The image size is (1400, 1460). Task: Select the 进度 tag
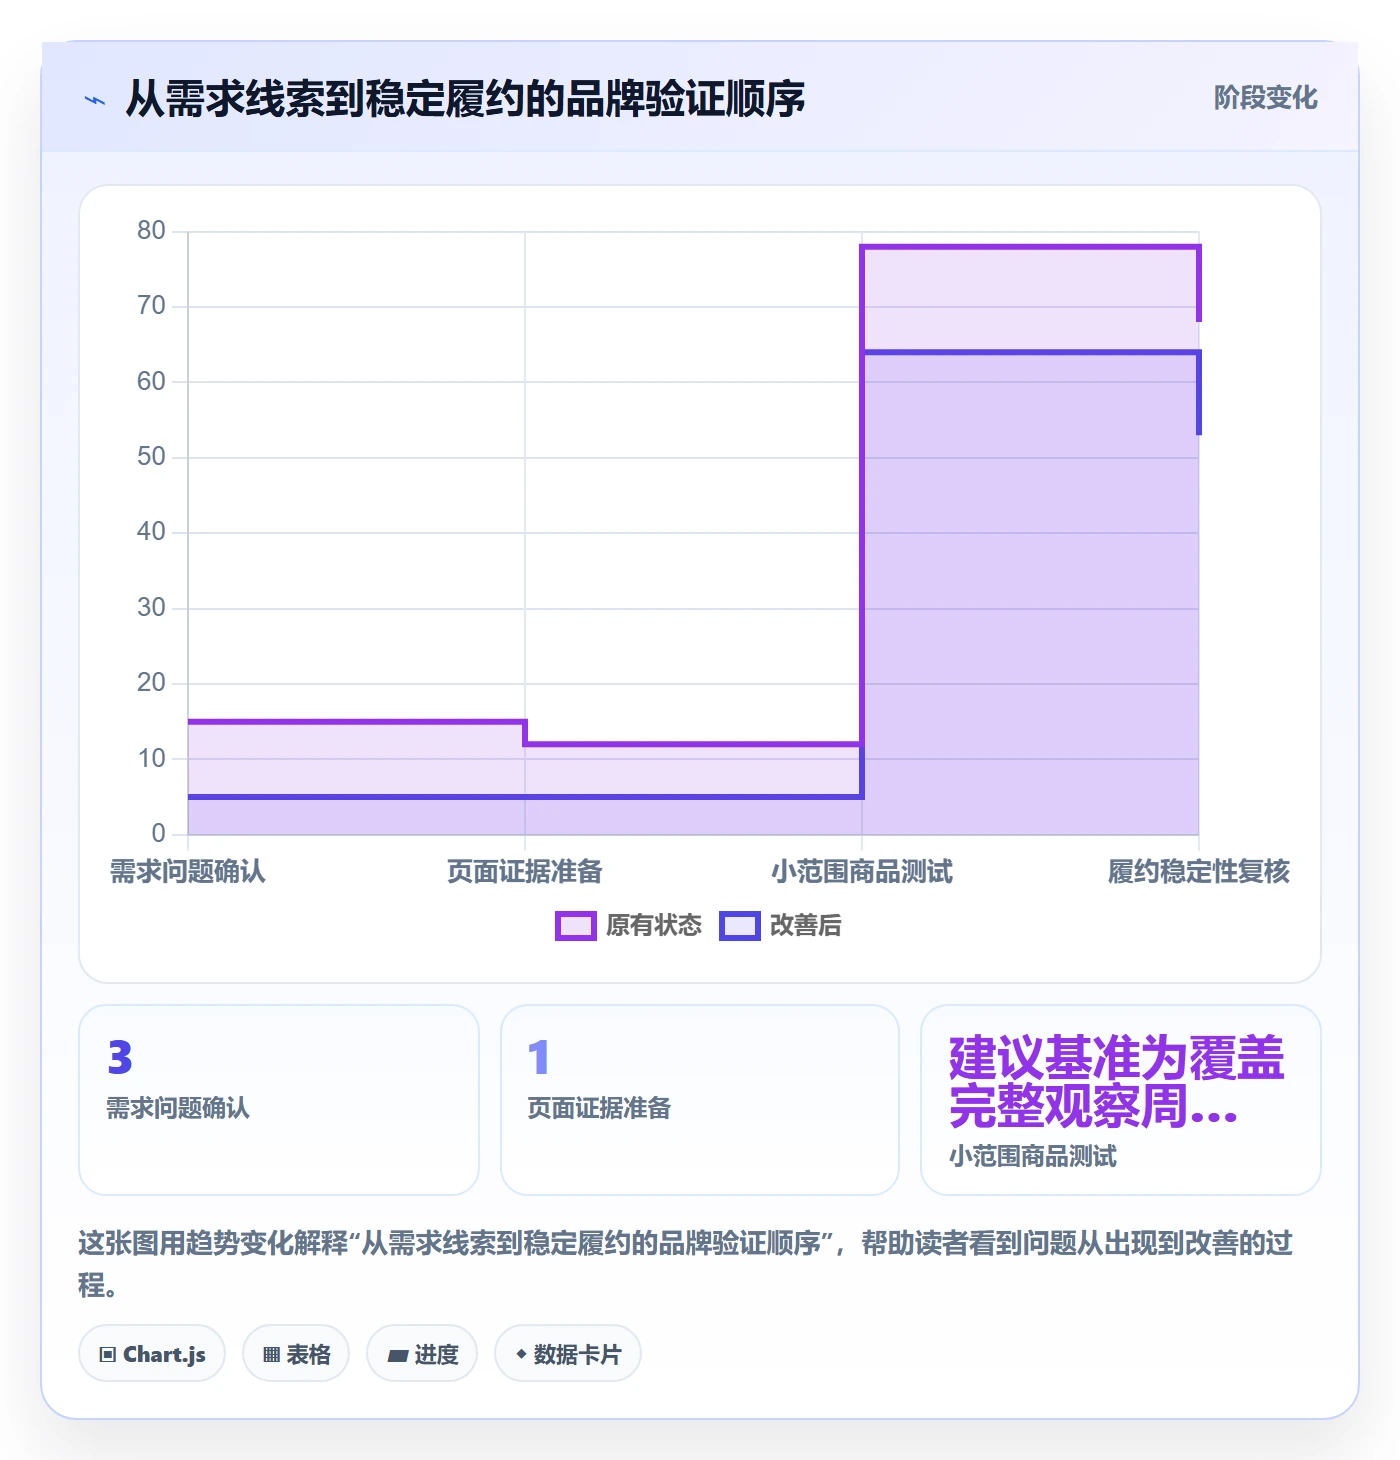[x=422, y=1354]
